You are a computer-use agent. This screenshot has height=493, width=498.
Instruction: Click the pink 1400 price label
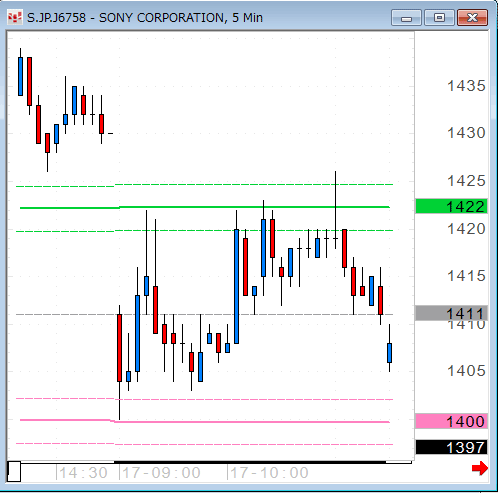[x=452, y=421]
